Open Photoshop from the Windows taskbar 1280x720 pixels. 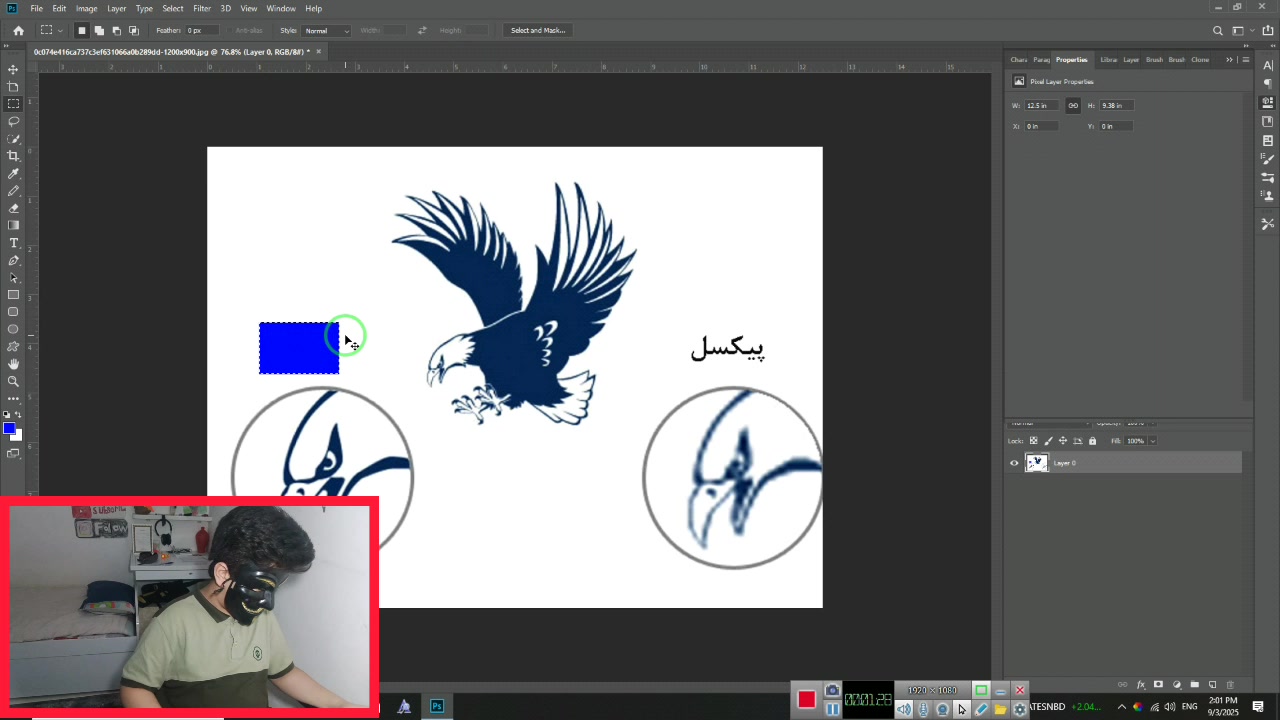coord(437,707)
